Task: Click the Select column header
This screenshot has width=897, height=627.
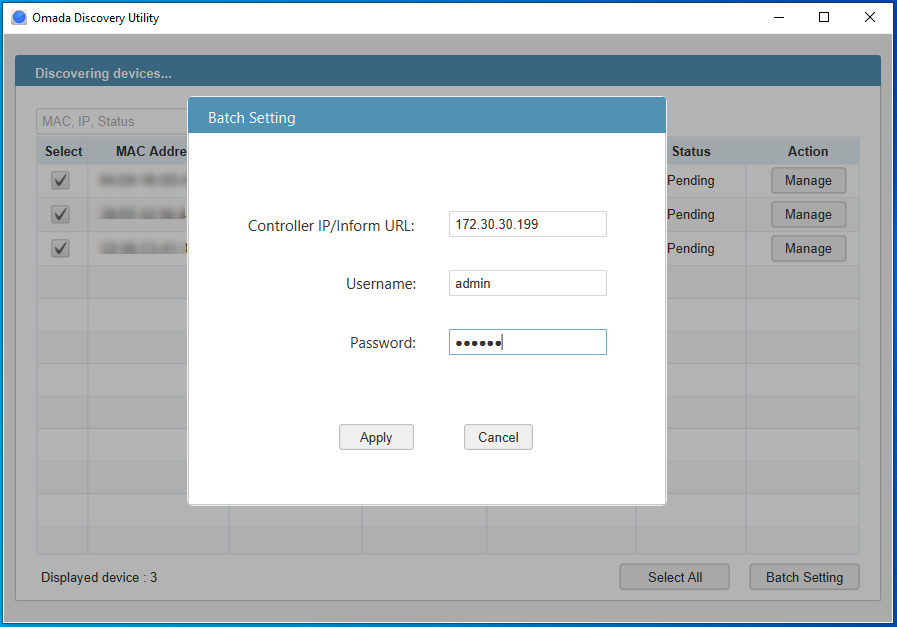Action: pyautogui.click(x=63, y=151)
